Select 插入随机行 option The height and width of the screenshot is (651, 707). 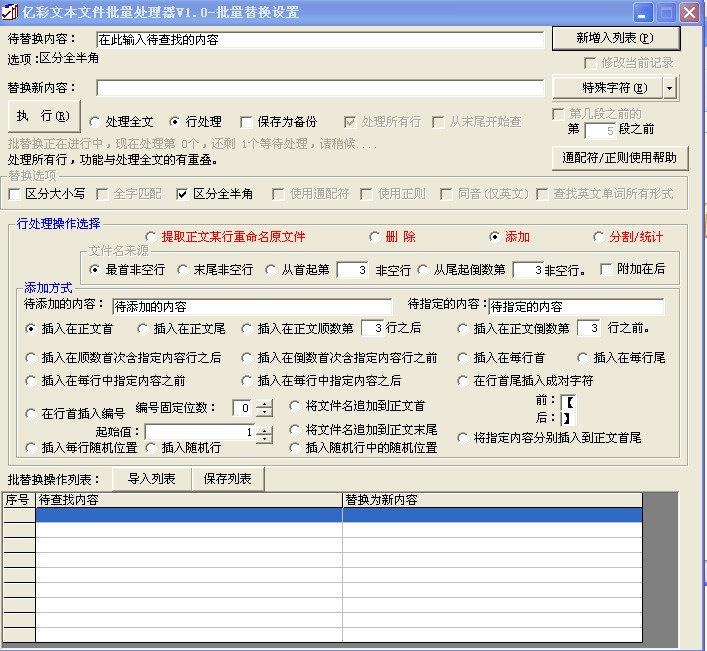point(184,448)
